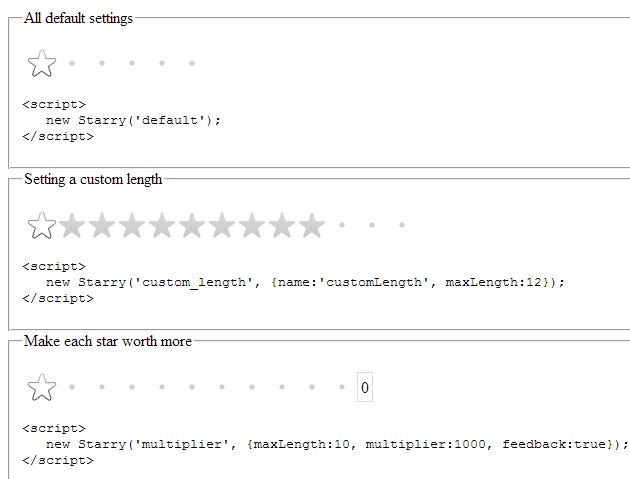Click the last dot in custom length rating
This screenshot has width=630, height=479.
coord(402,225)
